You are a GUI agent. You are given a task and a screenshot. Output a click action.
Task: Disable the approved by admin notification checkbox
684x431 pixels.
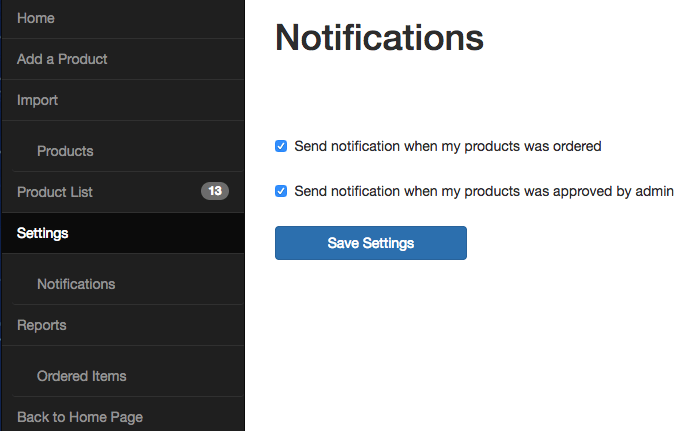coord(281,191)
